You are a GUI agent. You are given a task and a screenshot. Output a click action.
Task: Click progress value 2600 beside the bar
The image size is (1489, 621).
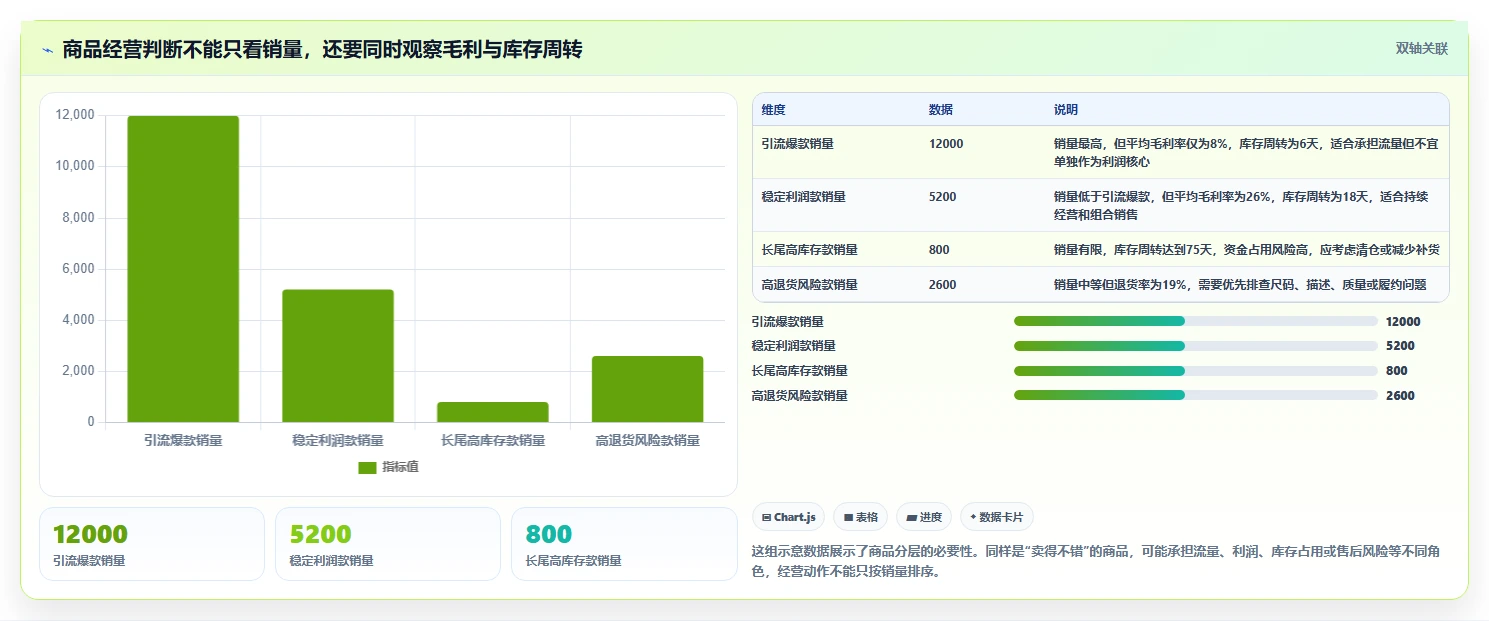(x=1400, y=396)
